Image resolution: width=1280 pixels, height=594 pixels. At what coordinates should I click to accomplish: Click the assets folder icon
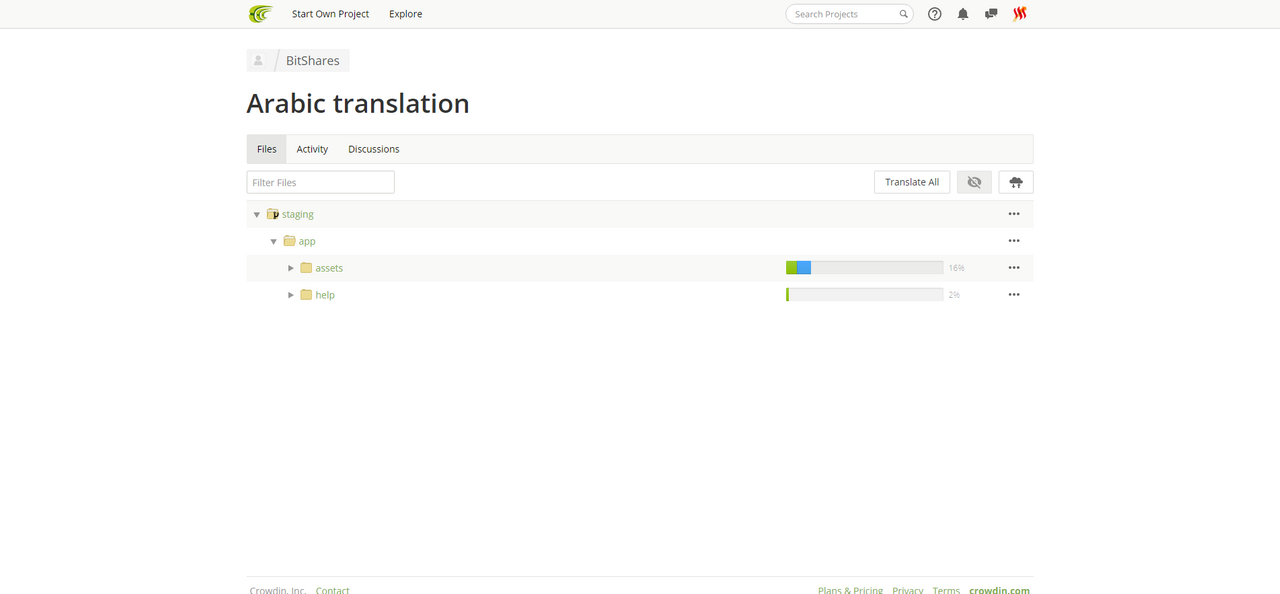306,268
